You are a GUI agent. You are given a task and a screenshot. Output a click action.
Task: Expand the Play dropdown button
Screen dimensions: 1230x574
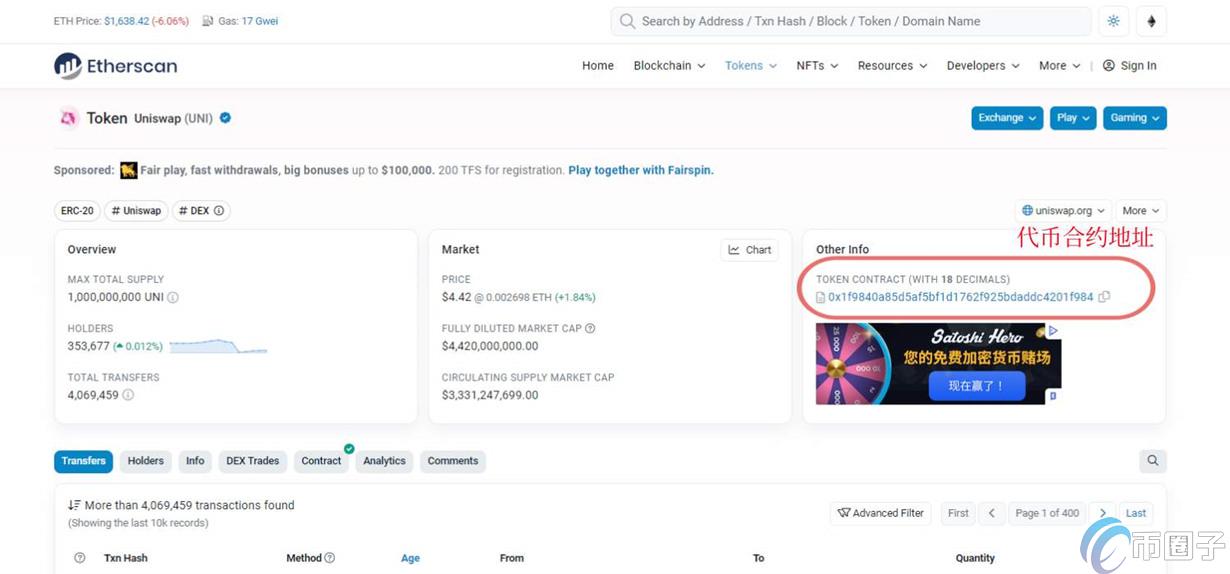click(x=1073, y=118)
